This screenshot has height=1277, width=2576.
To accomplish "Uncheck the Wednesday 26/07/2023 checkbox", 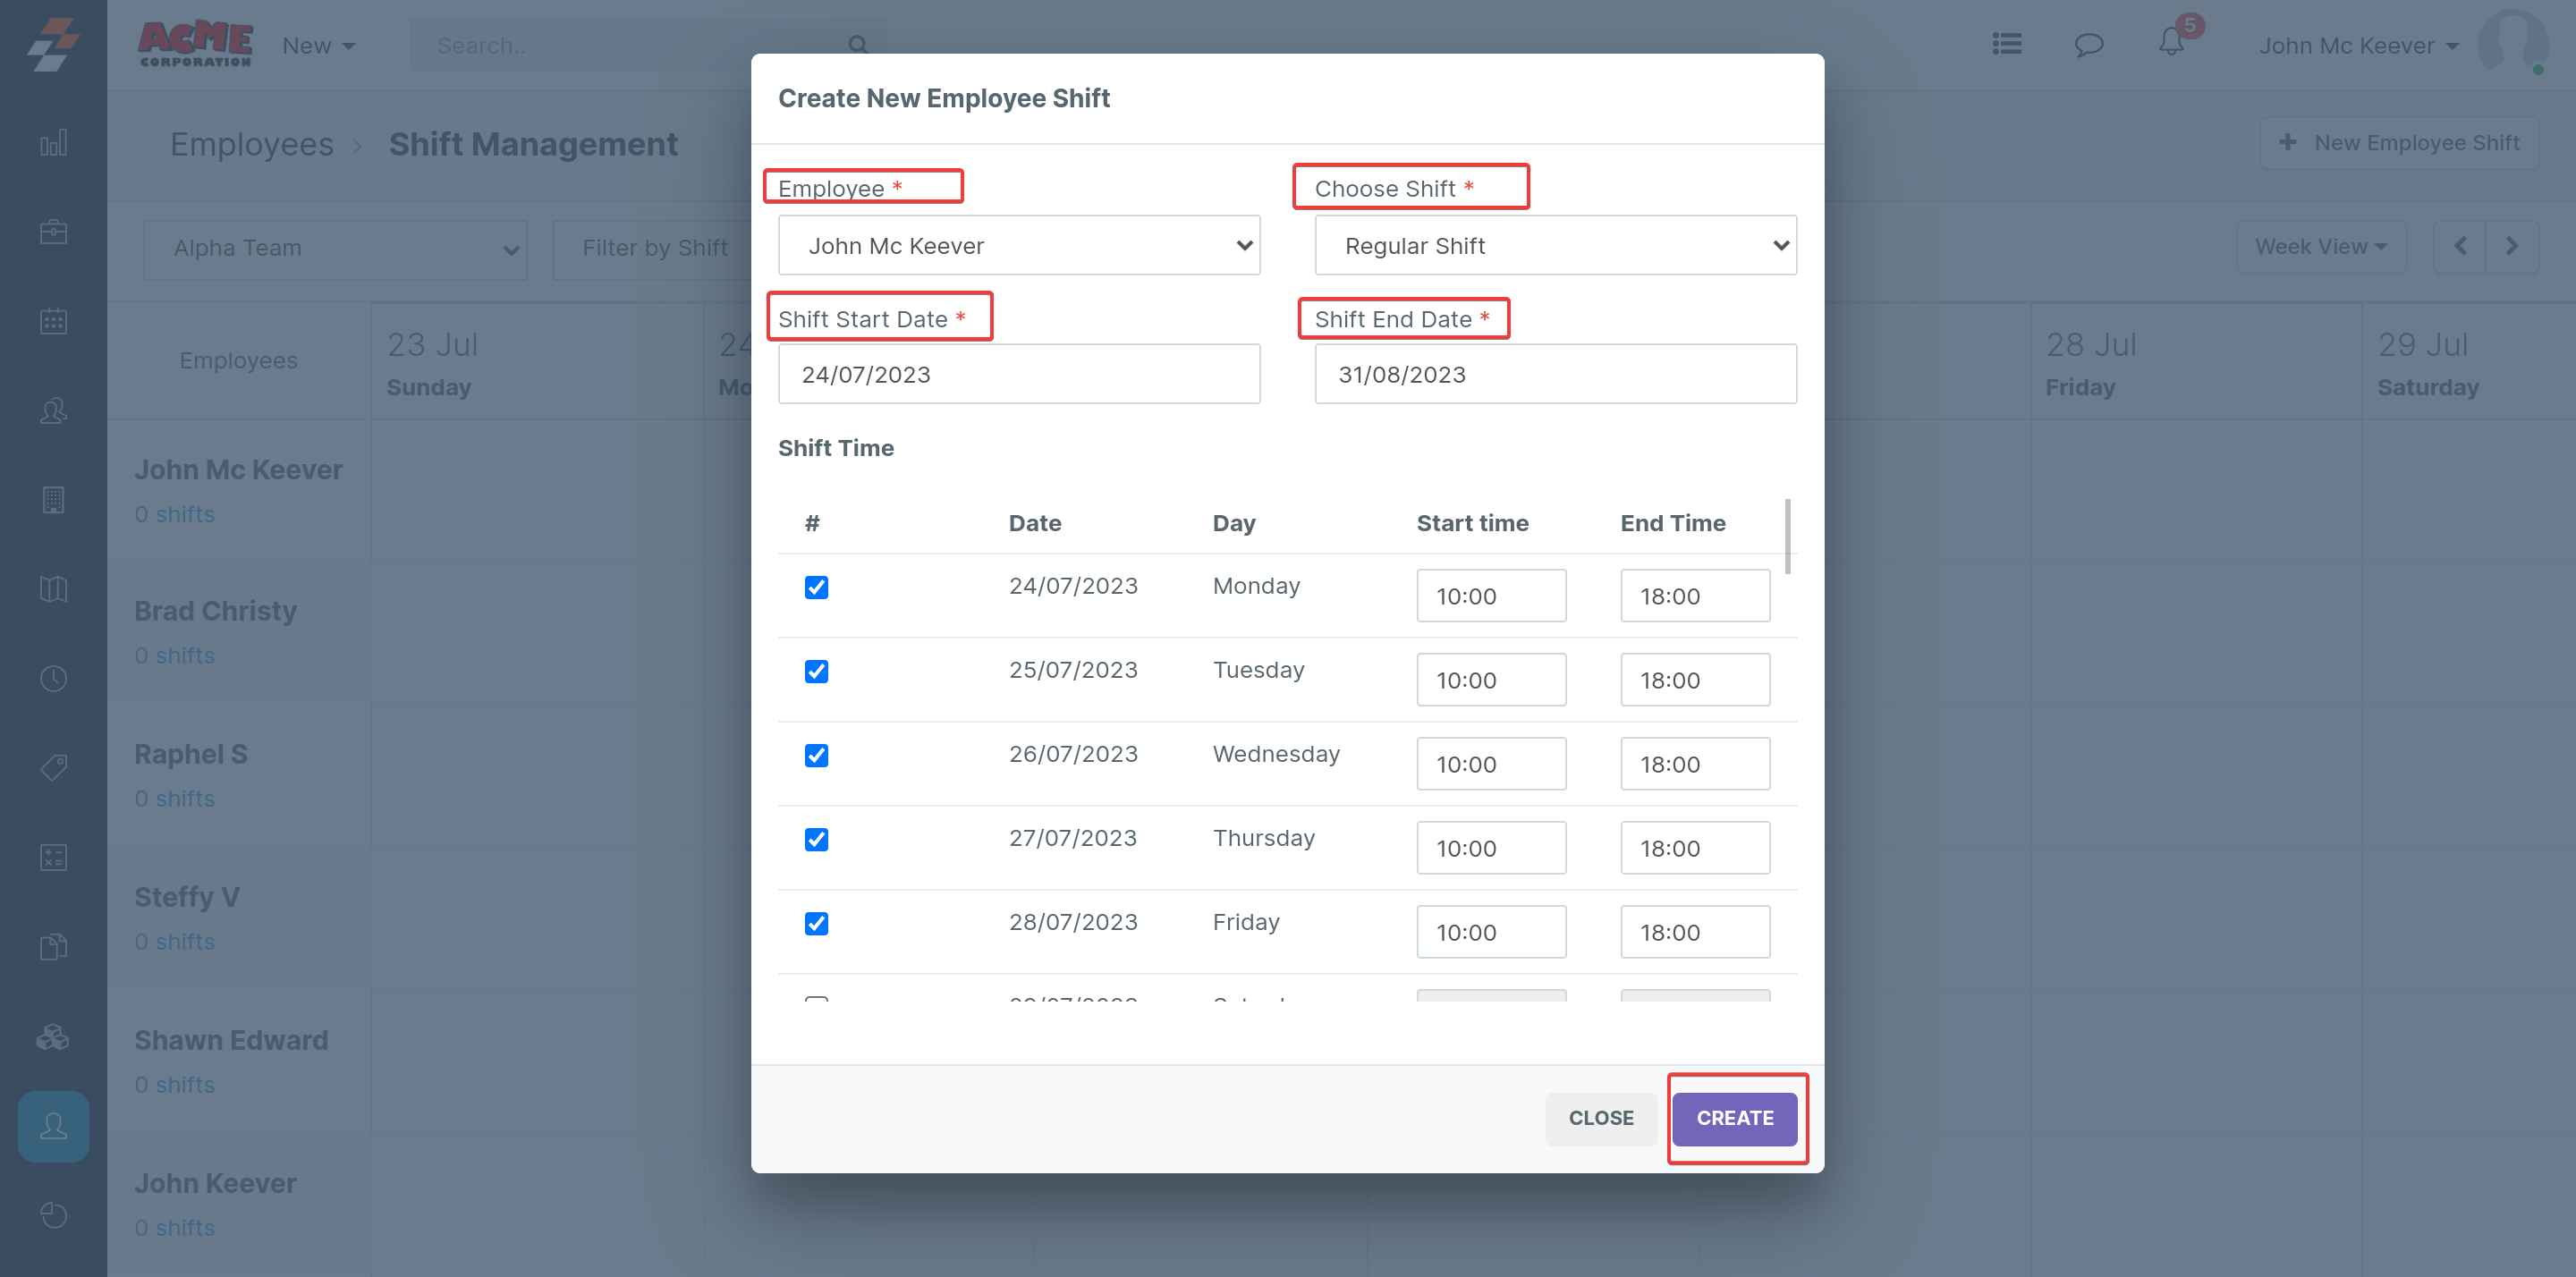I will (816, 755).
